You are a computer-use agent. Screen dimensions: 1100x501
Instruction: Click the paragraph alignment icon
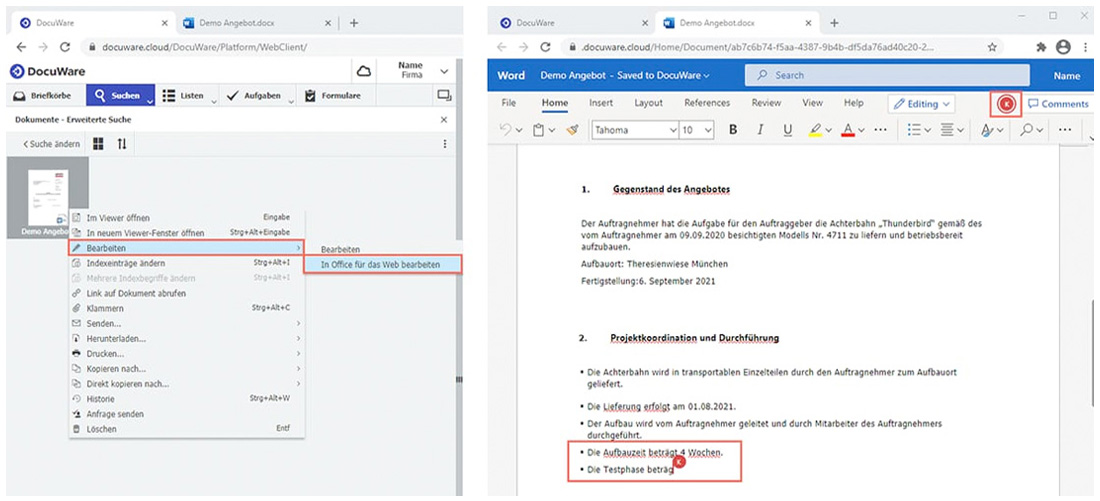coord(948,130)
